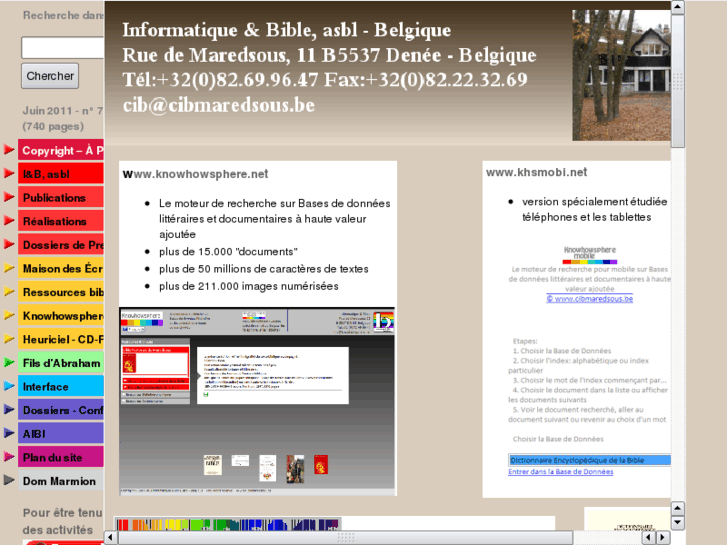This screenshot has height=545, width=727.
Task: Open the Réalisations menu item
Action: (61, 221)
